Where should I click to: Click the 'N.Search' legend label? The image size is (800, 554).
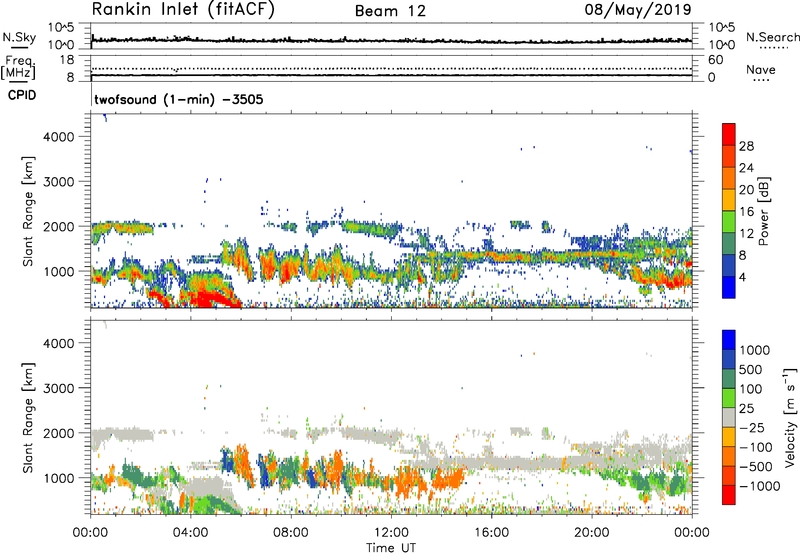[772, 37]
